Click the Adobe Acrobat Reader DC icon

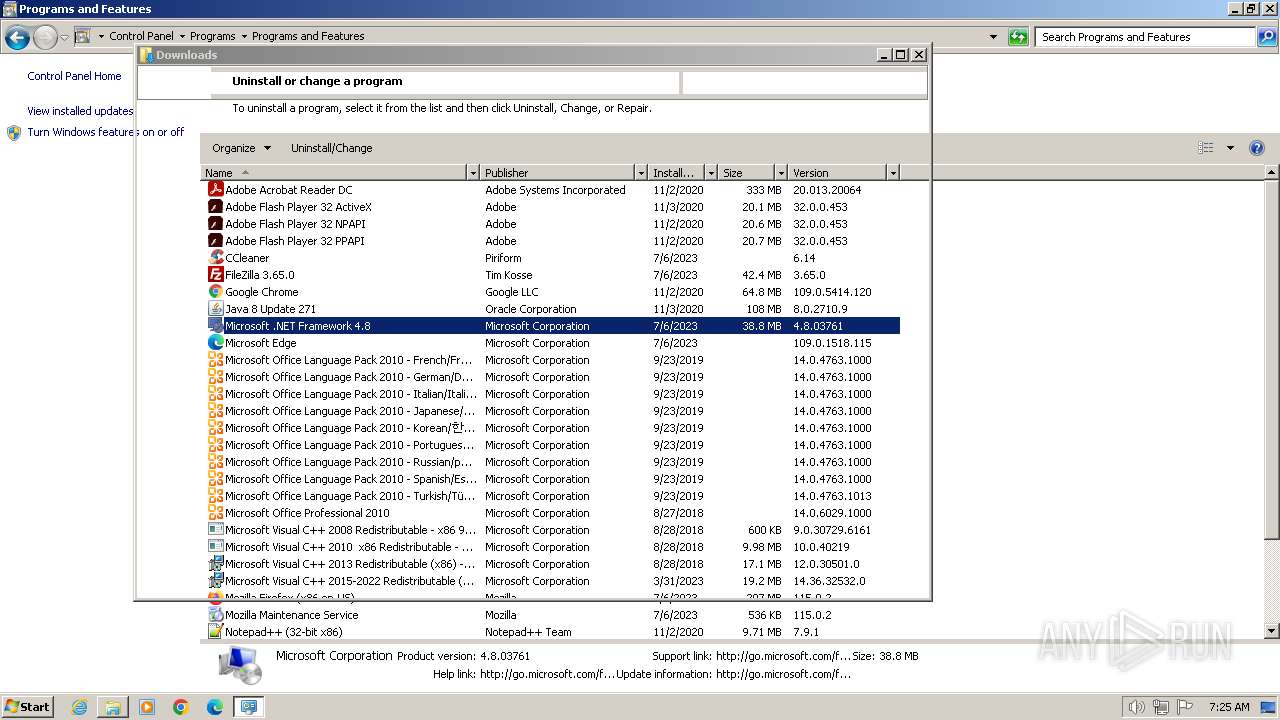coord(215,190)
